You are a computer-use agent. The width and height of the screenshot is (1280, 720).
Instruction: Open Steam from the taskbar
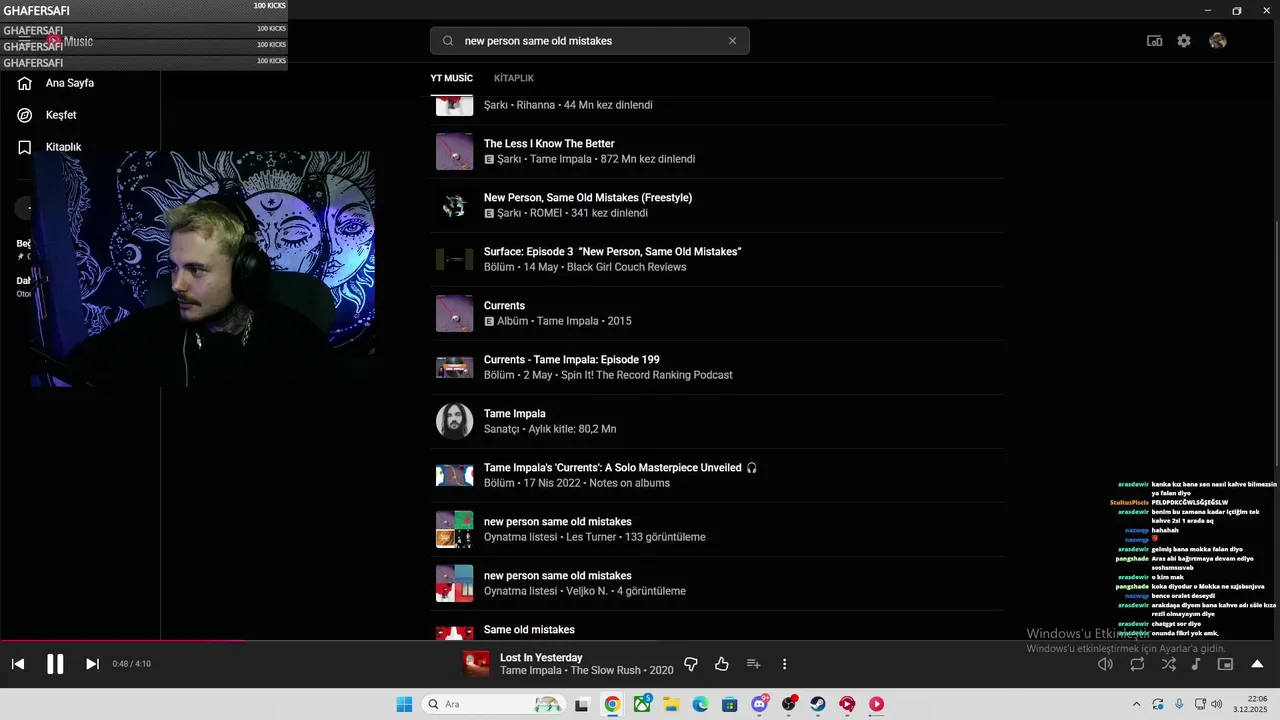point(818,704)
